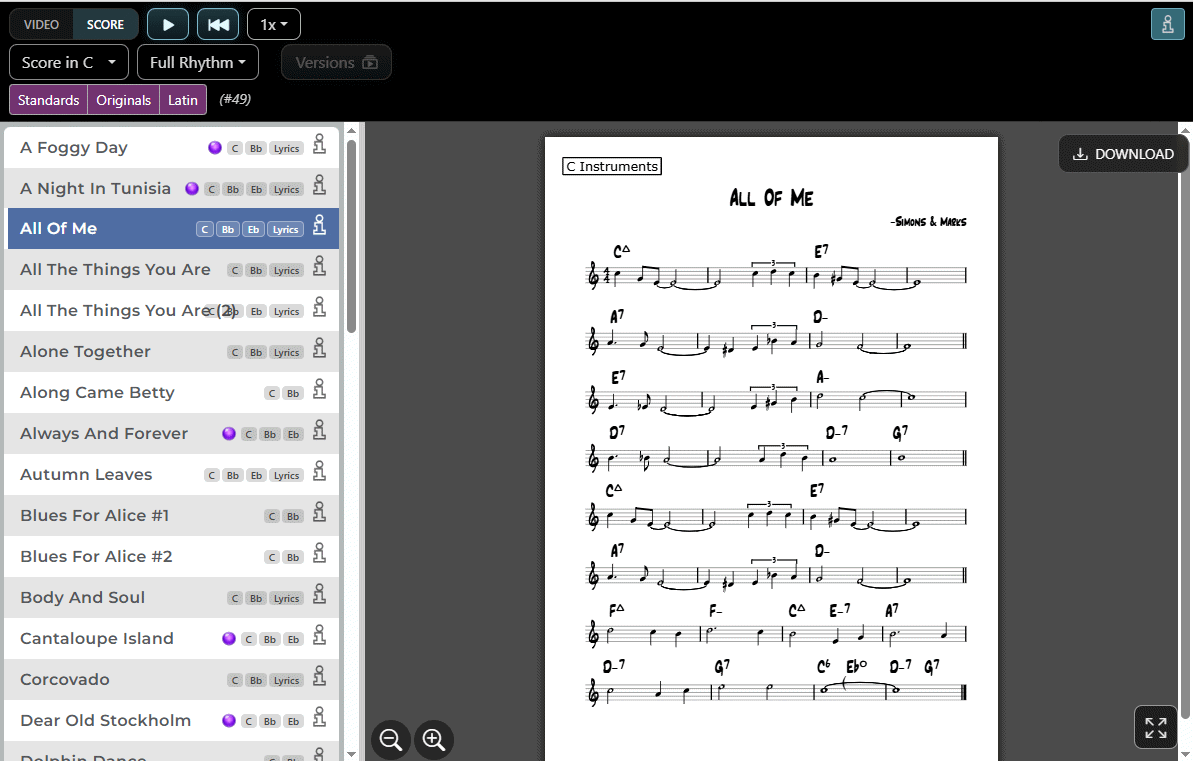The height and width of the screenshot is (761, 1193).
Task: Click the player icon on Cantaloupe Island
Action: tap(320, 635)
